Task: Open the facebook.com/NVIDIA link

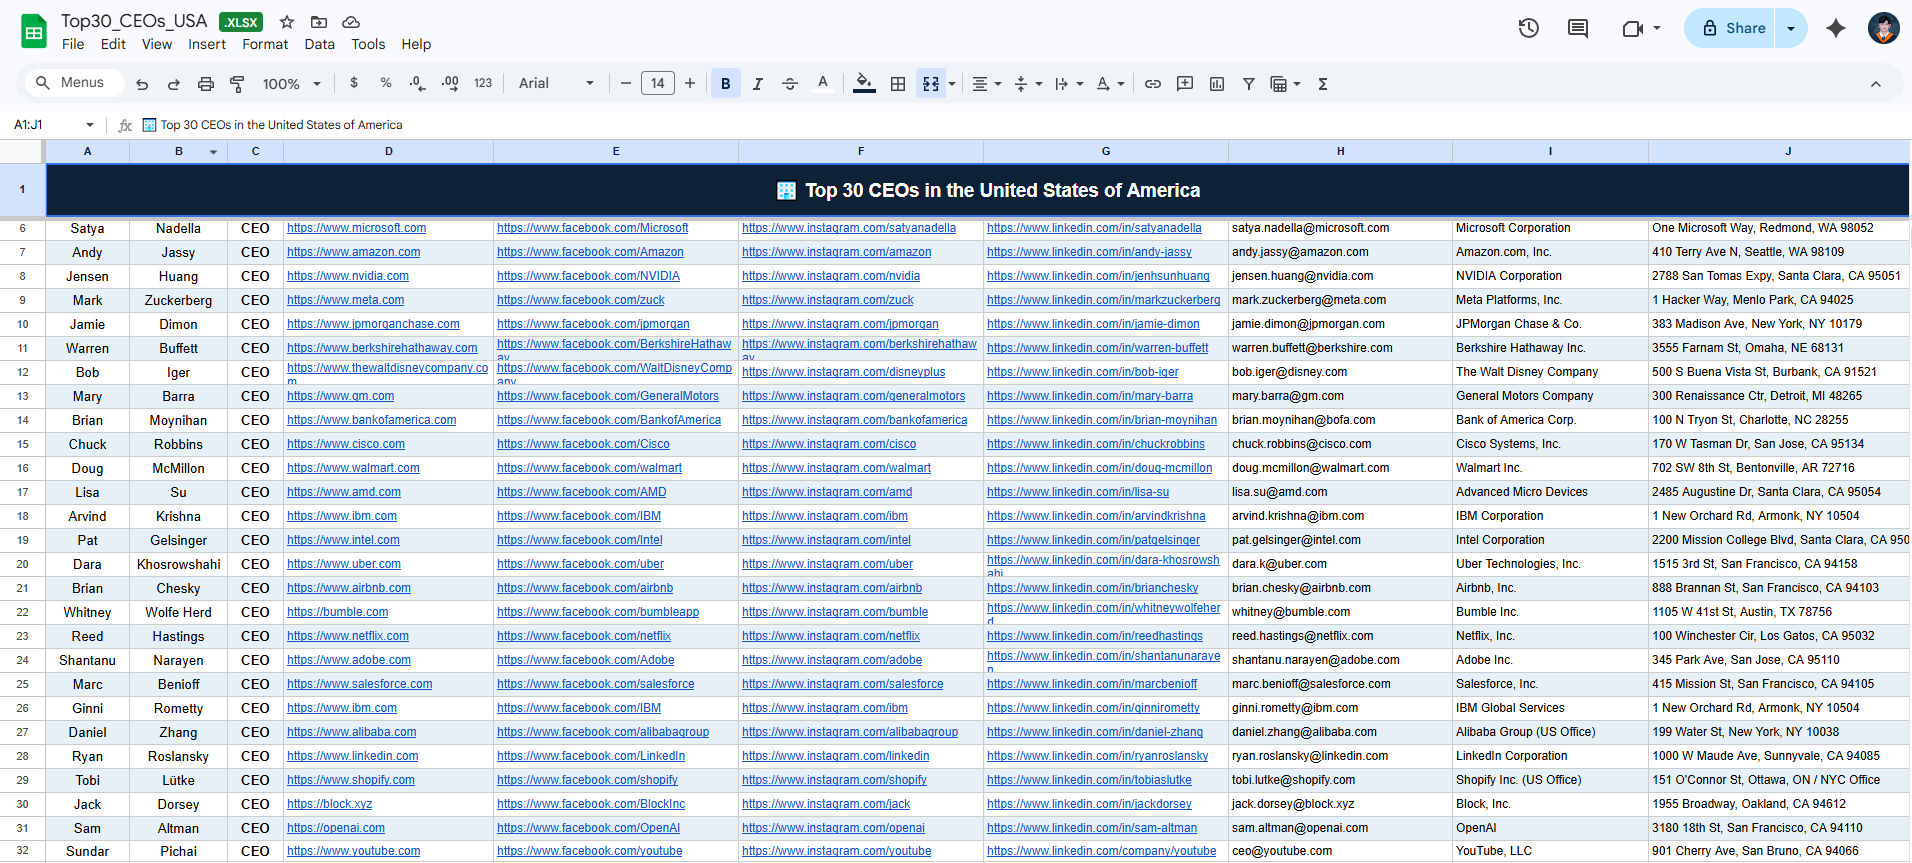Action: click(x=588, y=276)
